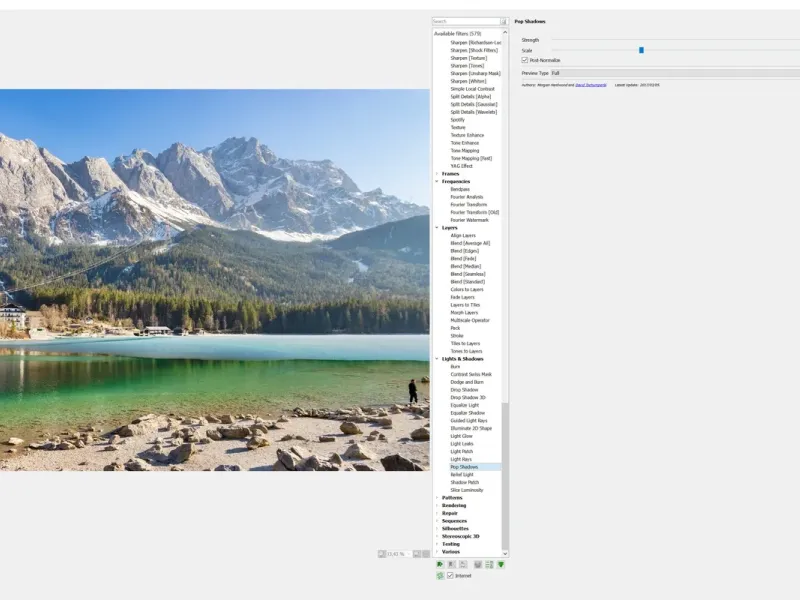Select the Drop Shadow 3D filter
The height and width of the screenshot is (600, 800).
(x=468, y=397)
